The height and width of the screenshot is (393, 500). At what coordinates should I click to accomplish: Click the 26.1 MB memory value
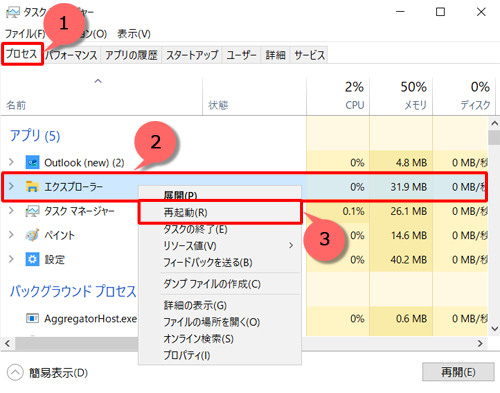(409, 211)
